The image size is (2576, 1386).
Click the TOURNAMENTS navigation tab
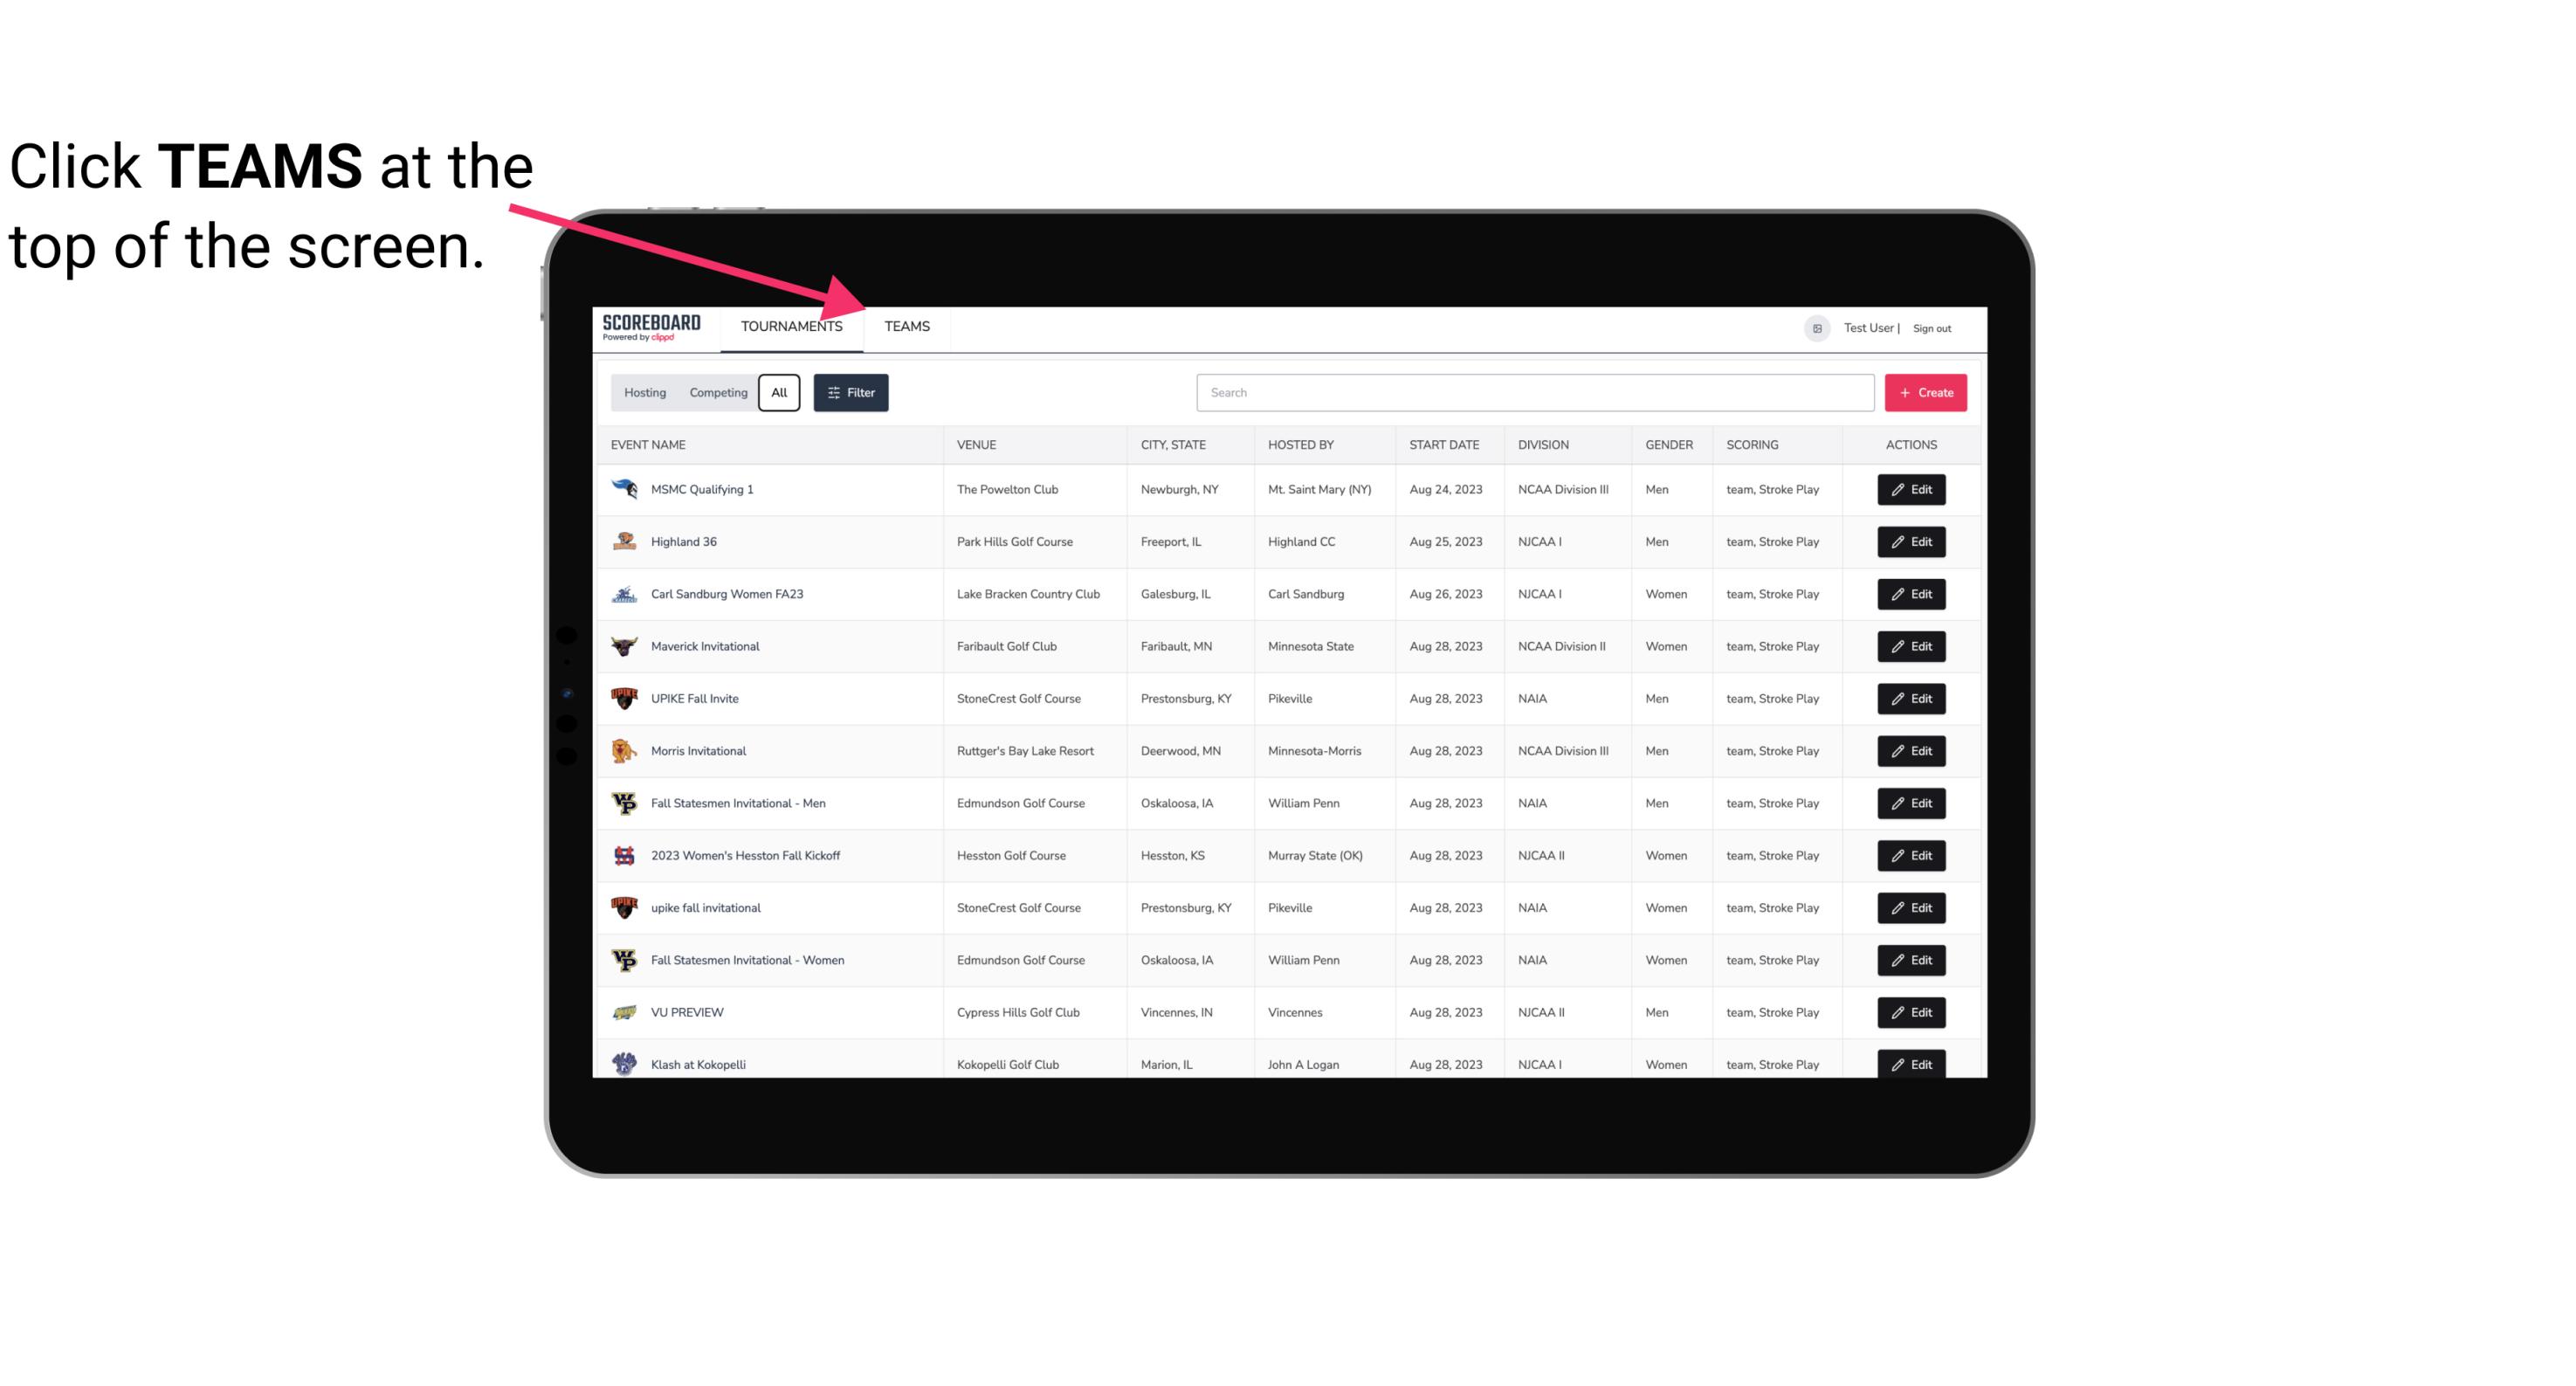point(790,326)
